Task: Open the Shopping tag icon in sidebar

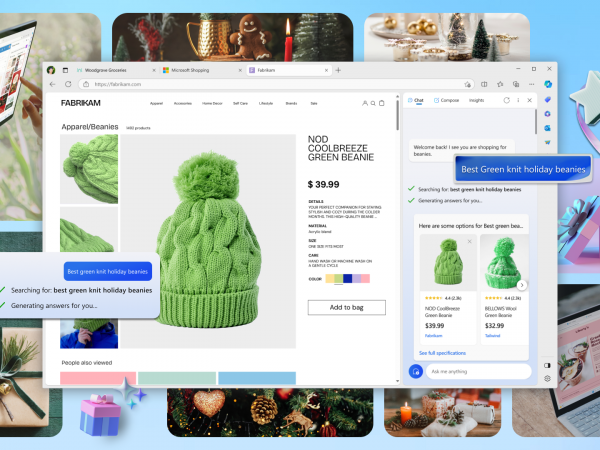Action: (x=548, y=99)
